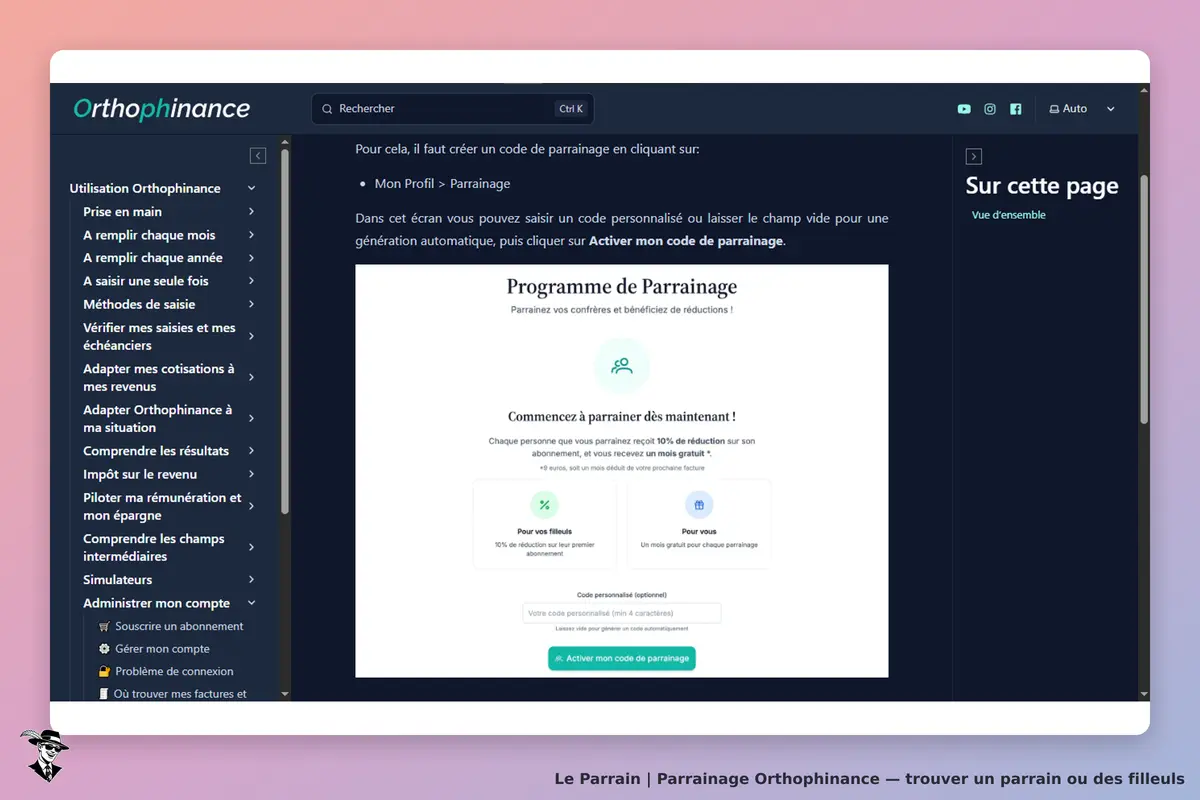Collapse the right table of contents icon
The height and width of the screenshot is (800, 1200).
tap(974, 156)
